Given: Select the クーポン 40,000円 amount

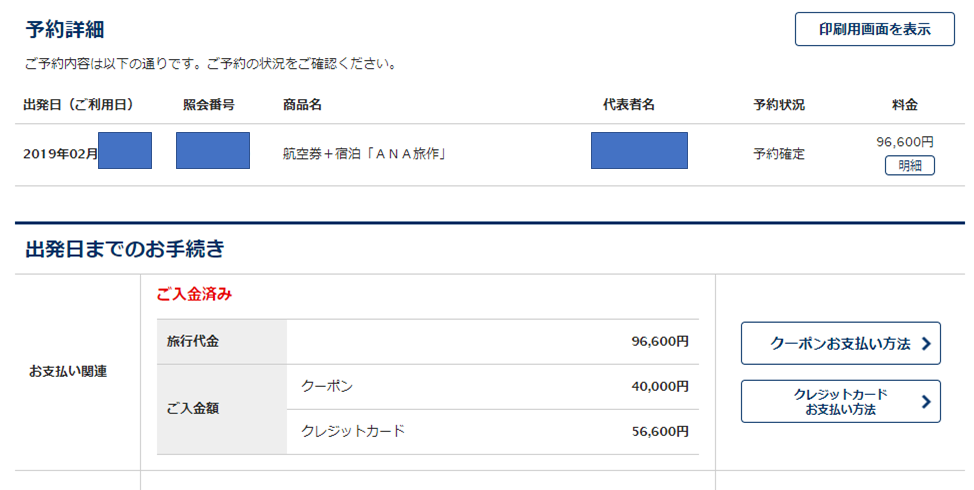Looking at the screenshot, I should coord(660,386).
